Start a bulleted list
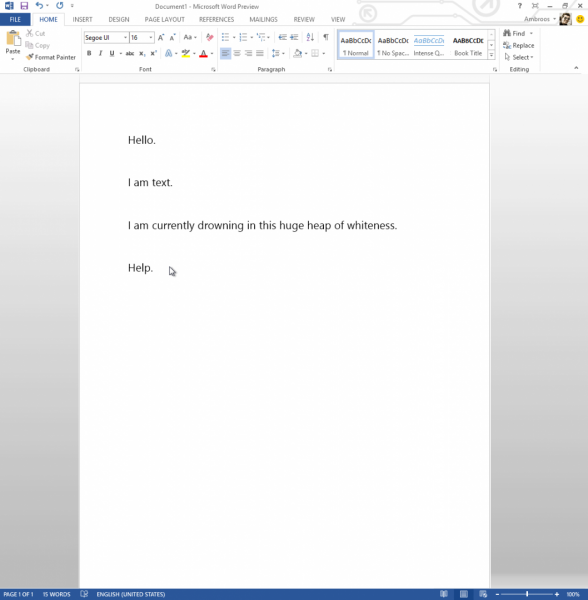The image size is (588, 600). 225,37
